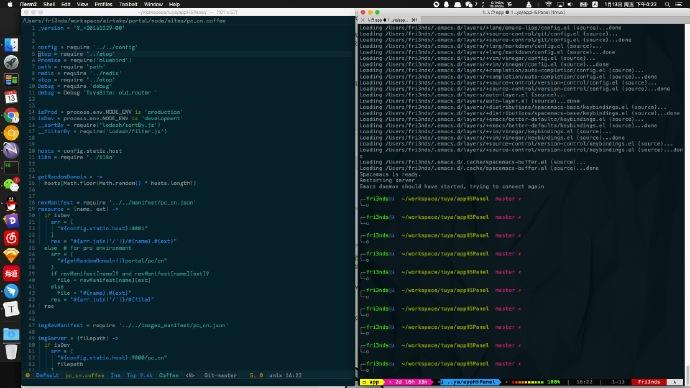Open Finder from the dock
Screen dimensions: 690x388
click(11, 45)
